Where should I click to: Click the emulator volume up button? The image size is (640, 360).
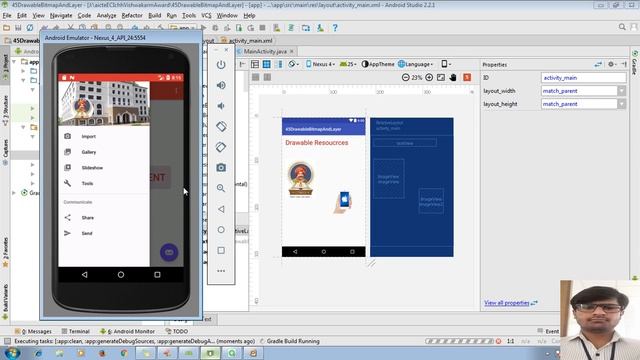coord(221,85)
